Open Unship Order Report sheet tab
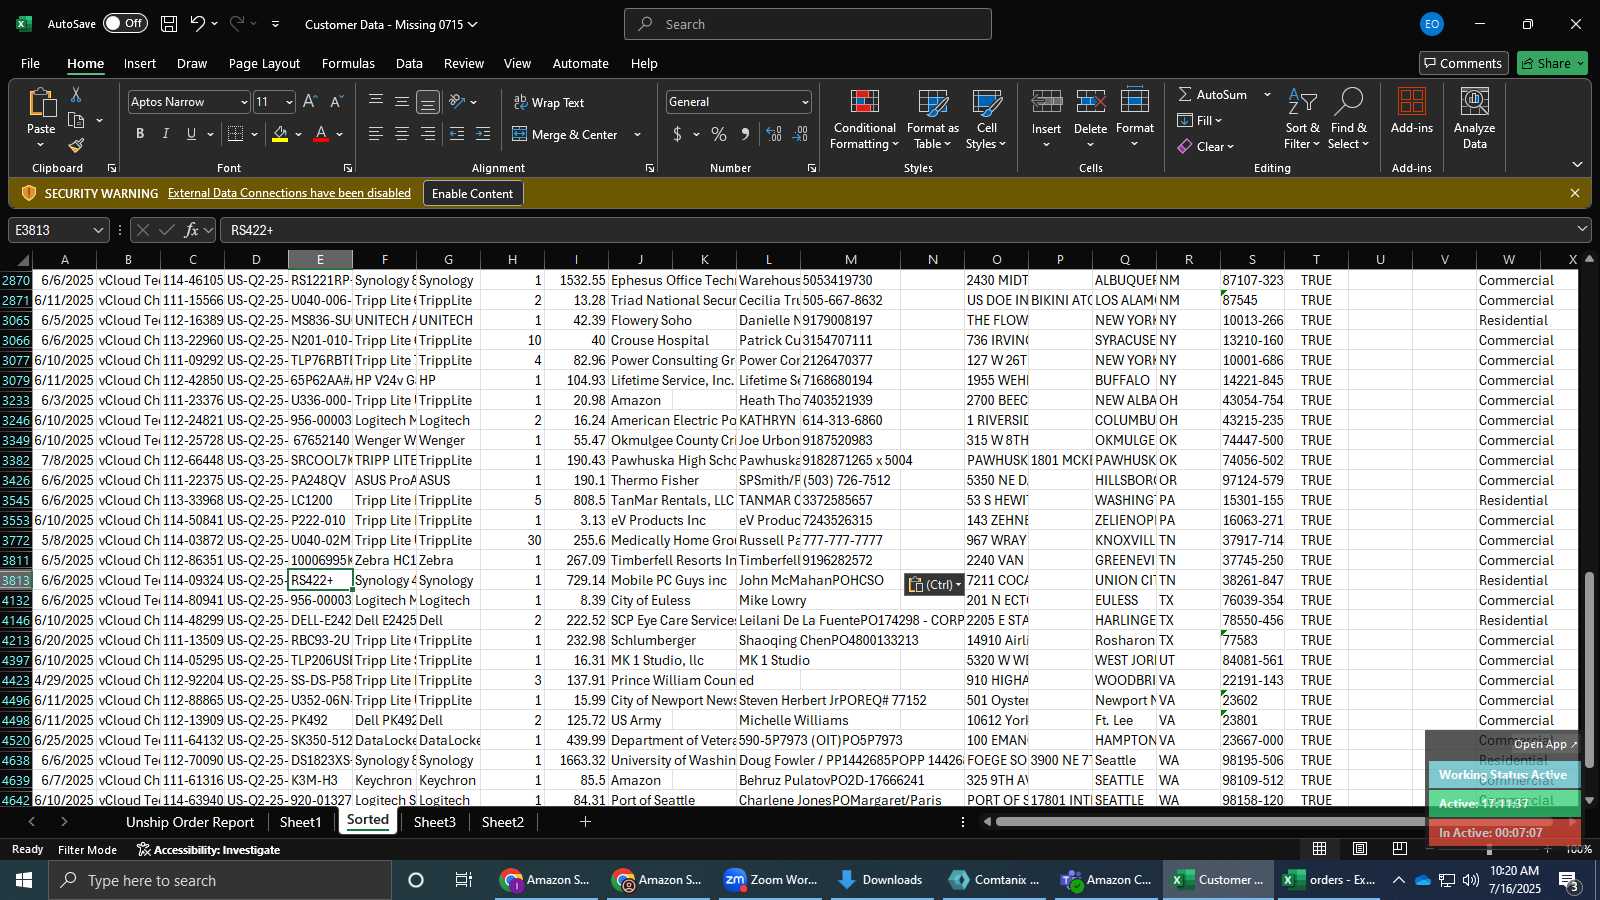The image size is (1600, 900). pyautogui.click(x=190, y=822)
